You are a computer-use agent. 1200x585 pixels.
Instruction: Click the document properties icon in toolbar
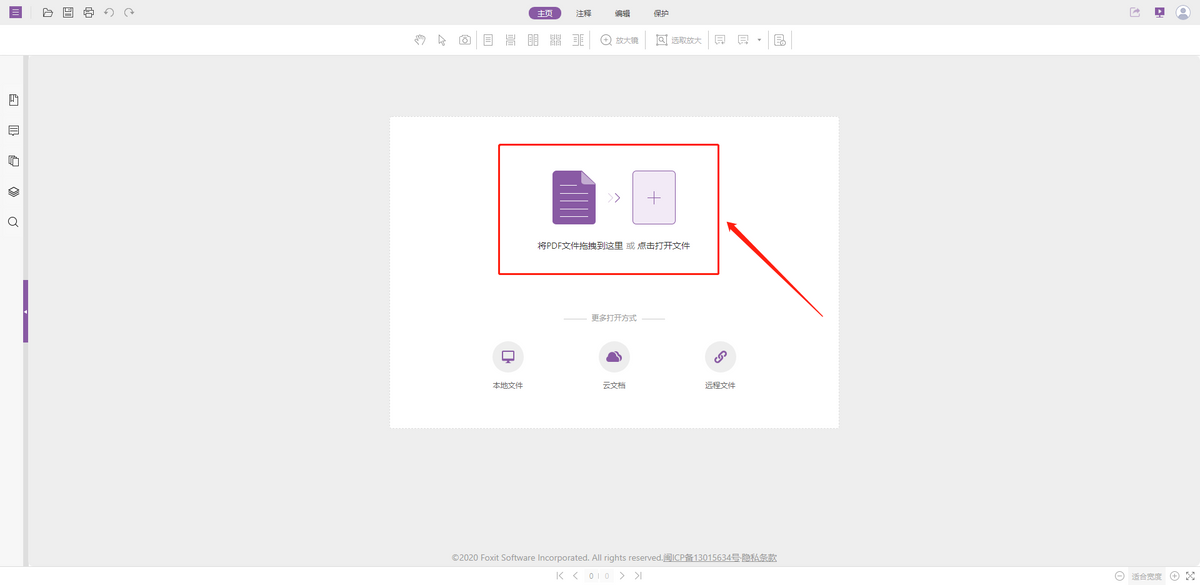780,40
